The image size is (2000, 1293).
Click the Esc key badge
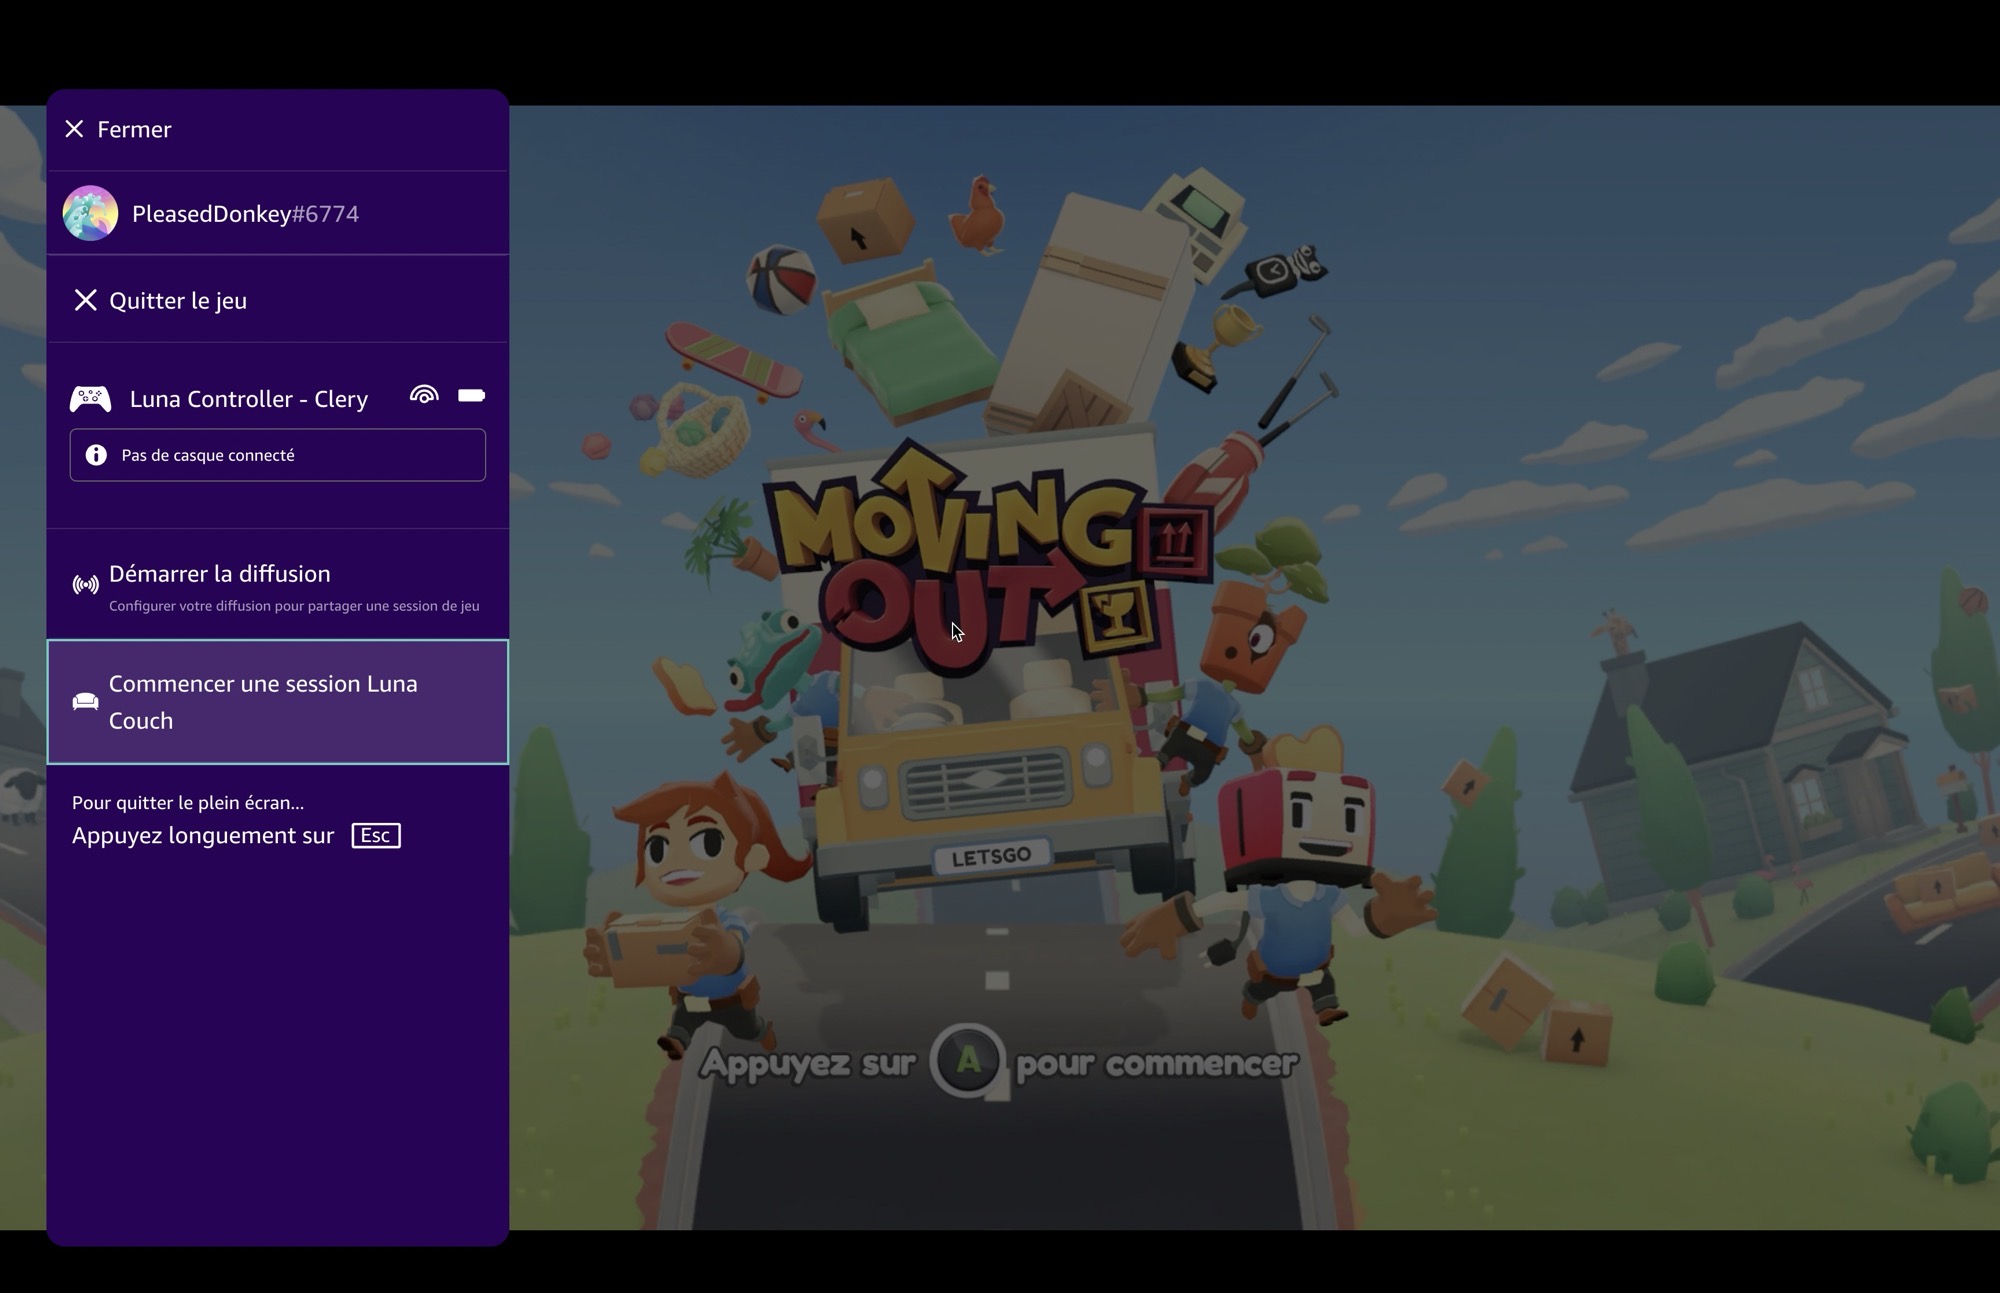point(374,835)
